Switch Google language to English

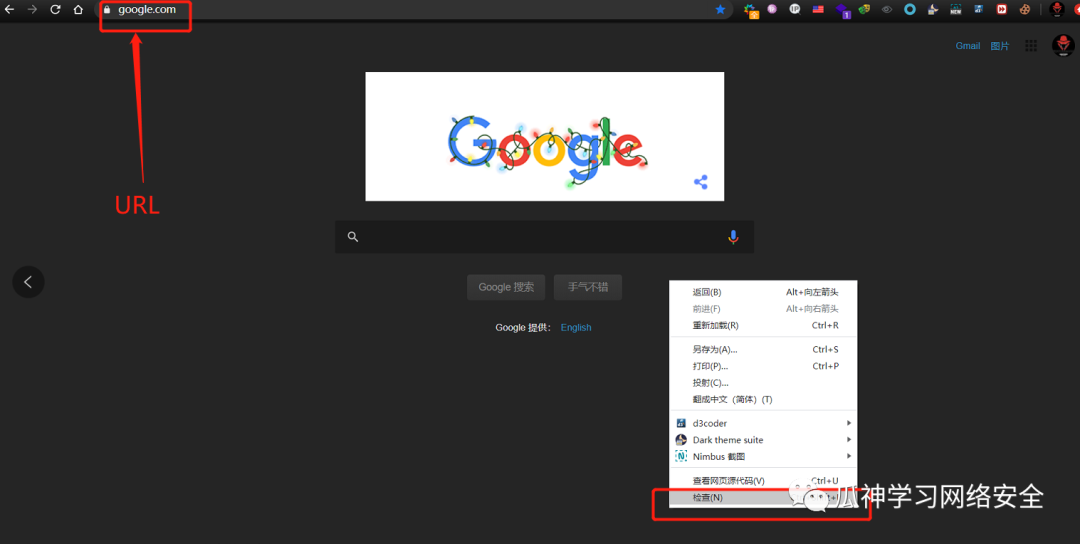click(576, 327)
